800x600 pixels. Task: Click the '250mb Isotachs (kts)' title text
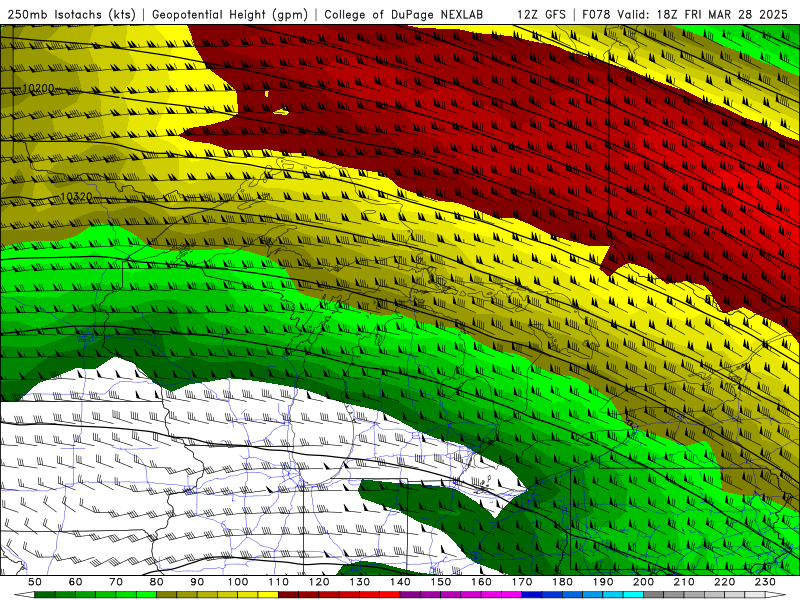pos(72,14)
